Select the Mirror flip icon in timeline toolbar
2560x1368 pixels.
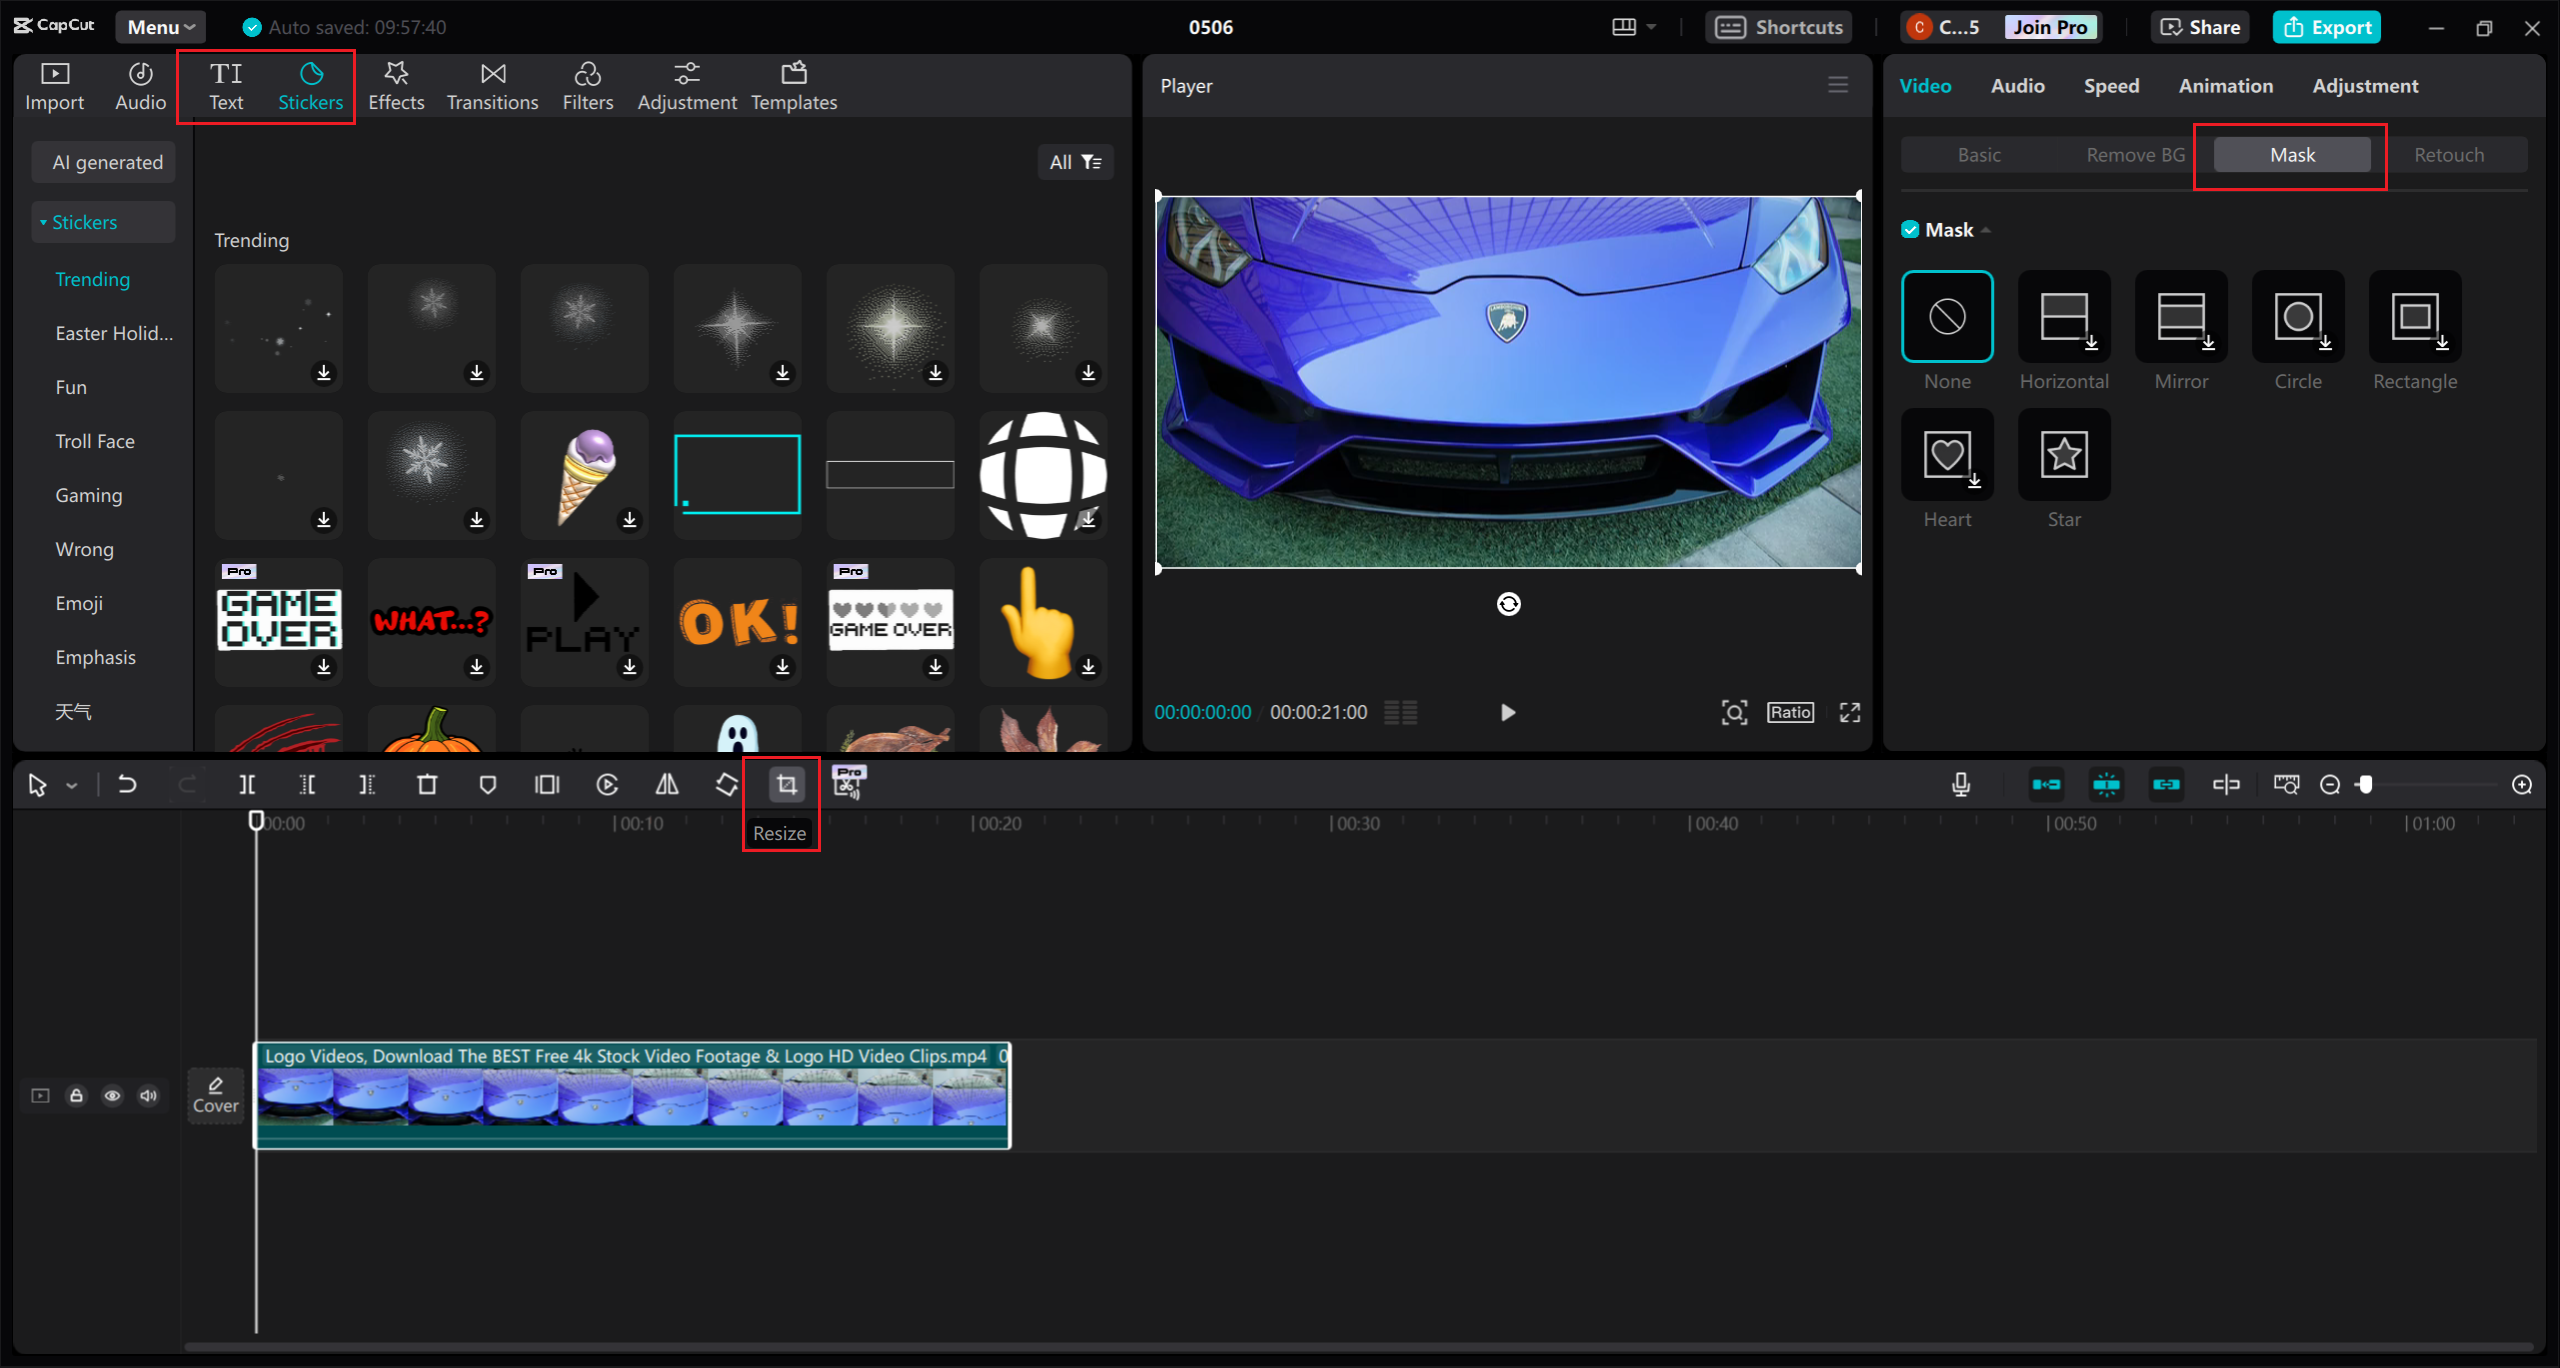tap(667, 785)
